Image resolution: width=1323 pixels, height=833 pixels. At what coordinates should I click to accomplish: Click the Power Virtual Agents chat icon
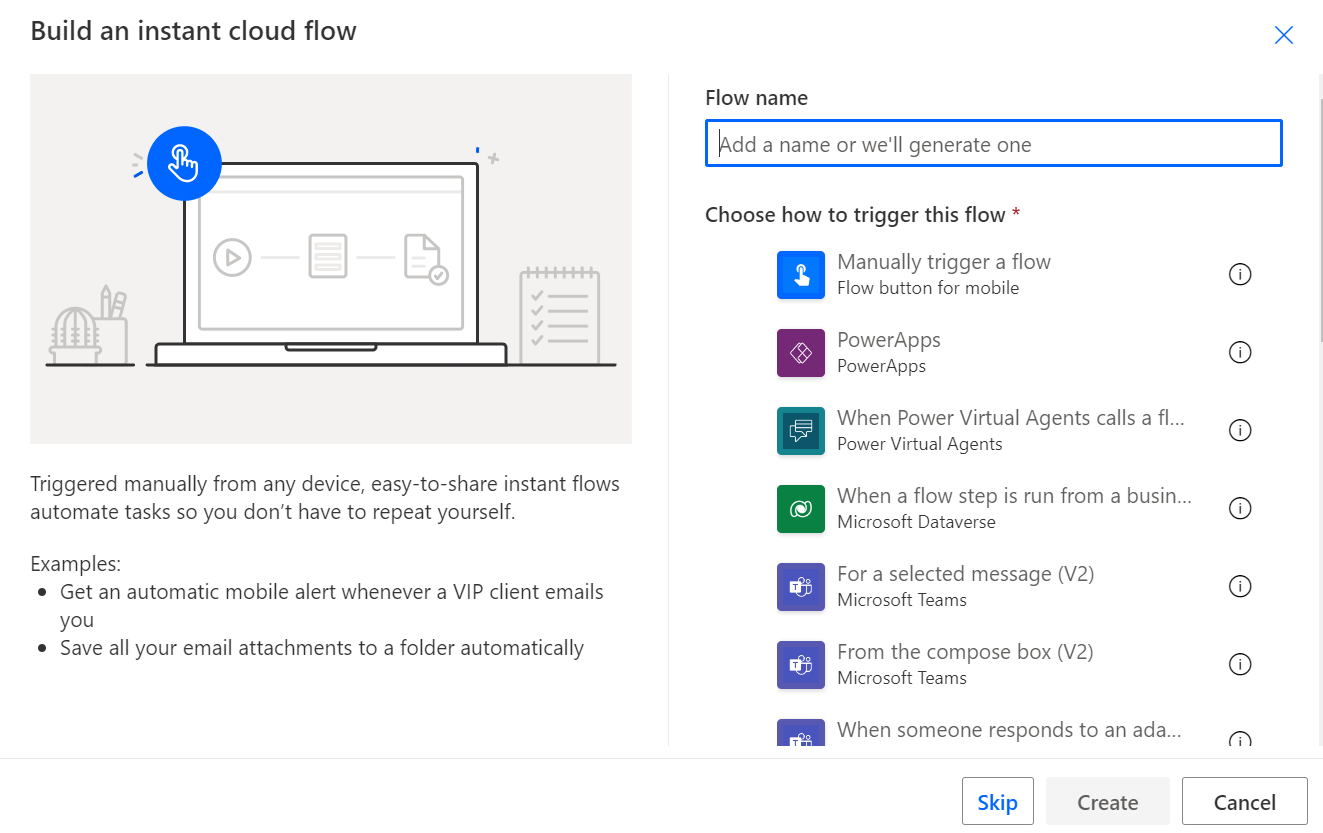801,431
